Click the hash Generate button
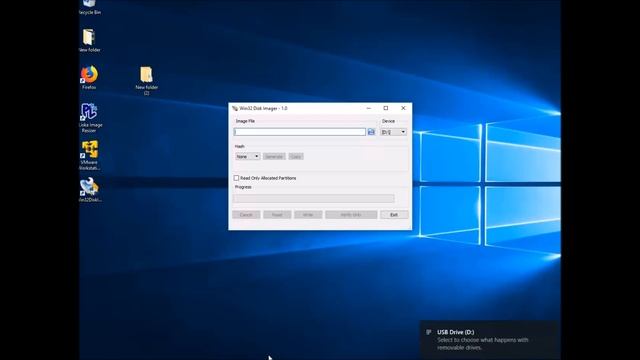 (x=274, y=156)
